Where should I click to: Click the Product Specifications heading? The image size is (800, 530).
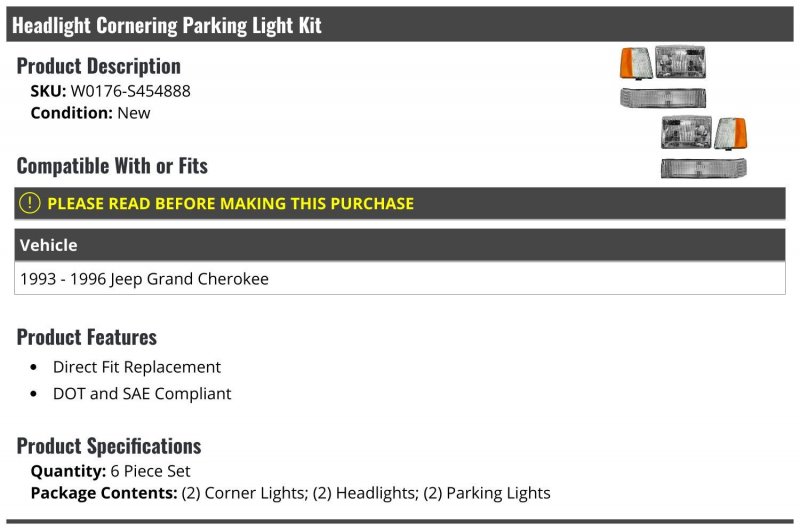coord(109,446)
